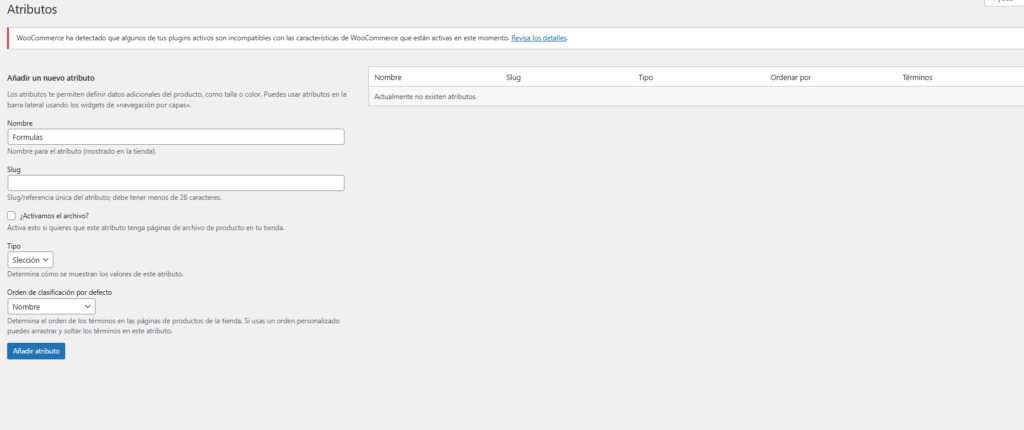Click the Slug label above the input

click(x=14, y=169)
